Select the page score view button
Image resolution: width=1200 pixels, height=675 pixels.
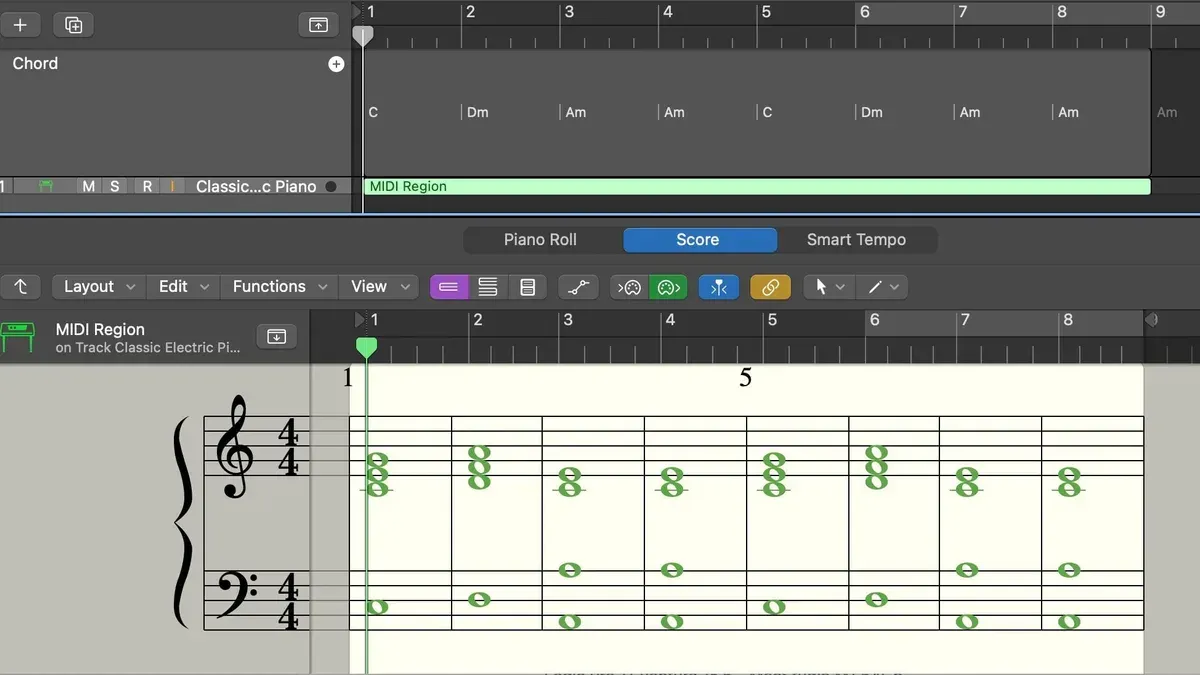point(527,287)
